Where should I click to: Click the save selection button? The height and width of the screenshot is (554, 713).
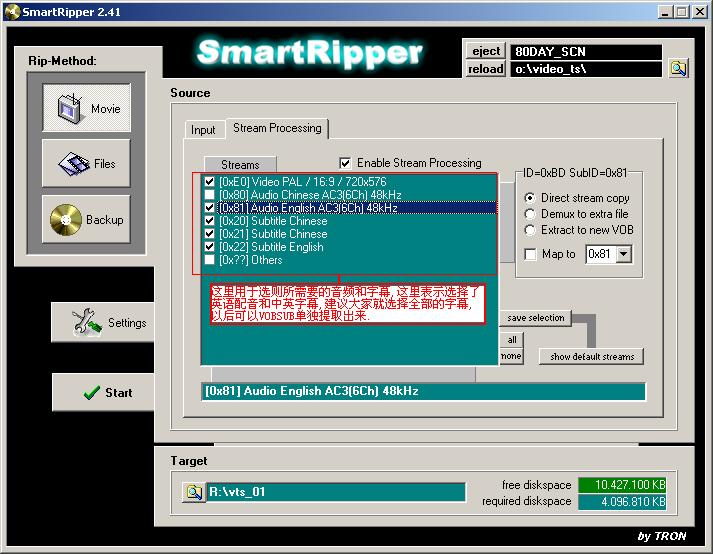tap(536, 318)
